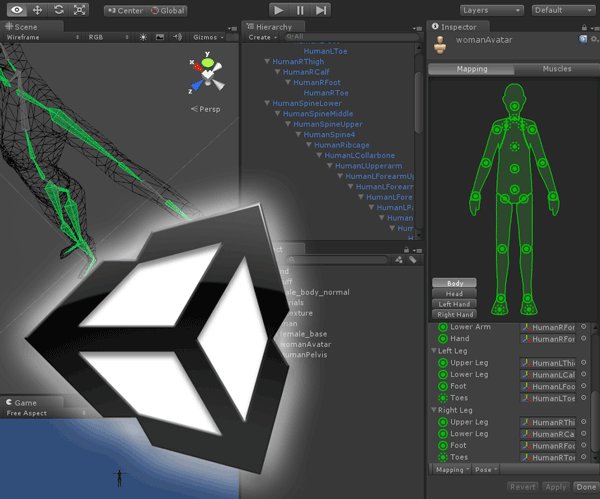
Task: Click the Done button
Action: click(x=586, y=487)
